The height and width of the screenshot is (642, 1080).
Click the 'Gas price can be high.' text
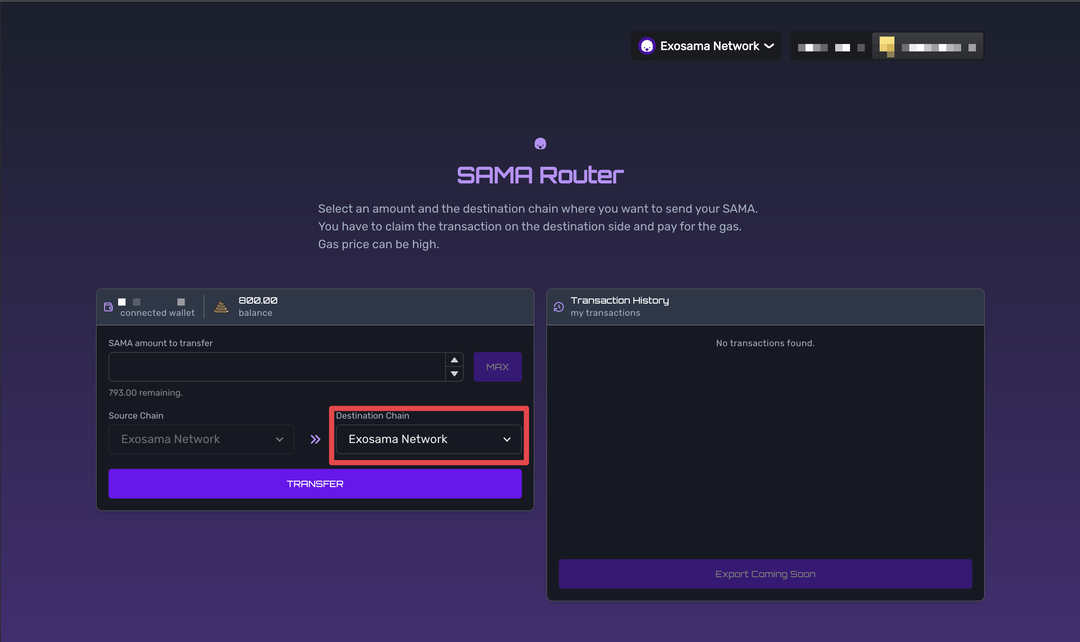[x=378, y=245]
